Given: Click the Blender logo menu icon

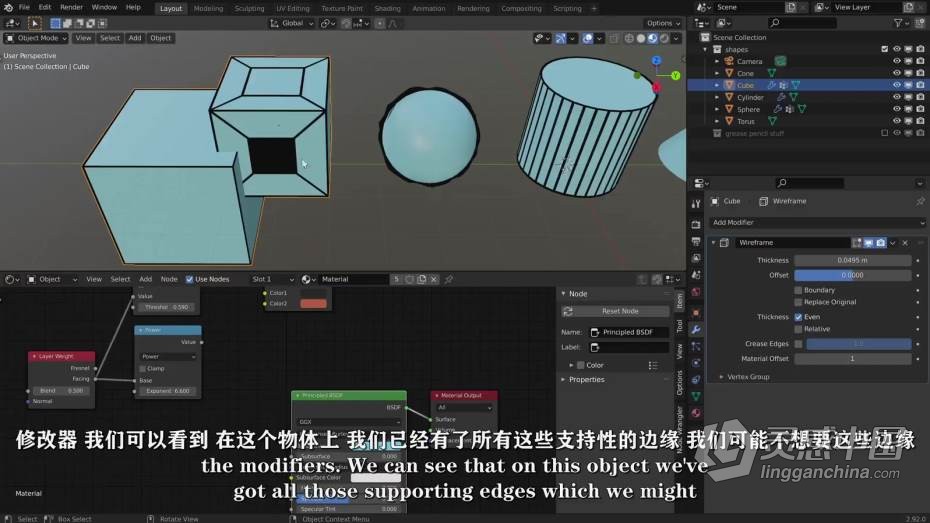Looking at the screenshot, I should click(8, 8).
